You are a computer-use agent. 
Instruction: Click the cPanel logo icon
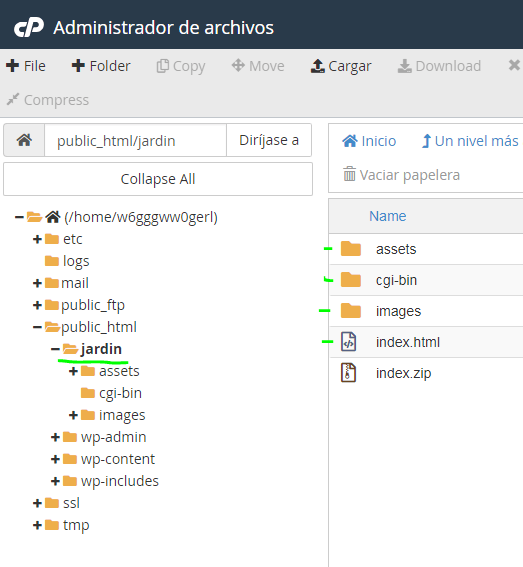tap(29, 27)
